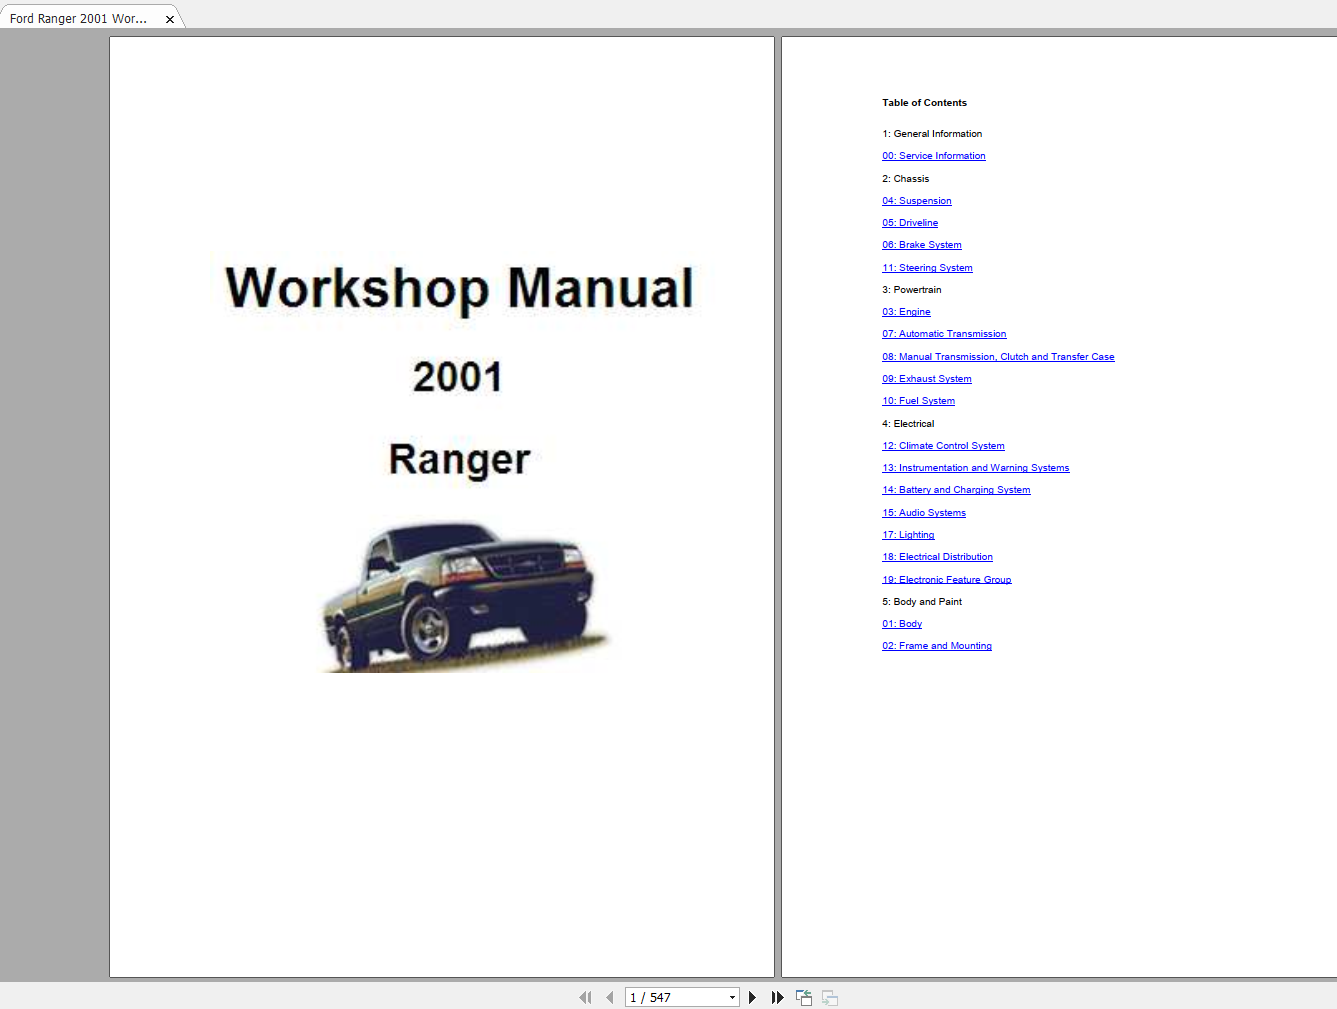The width and height of the screenshot is (1337, 1009).
Task: Open the 03: Engine link
Action: 906,312
